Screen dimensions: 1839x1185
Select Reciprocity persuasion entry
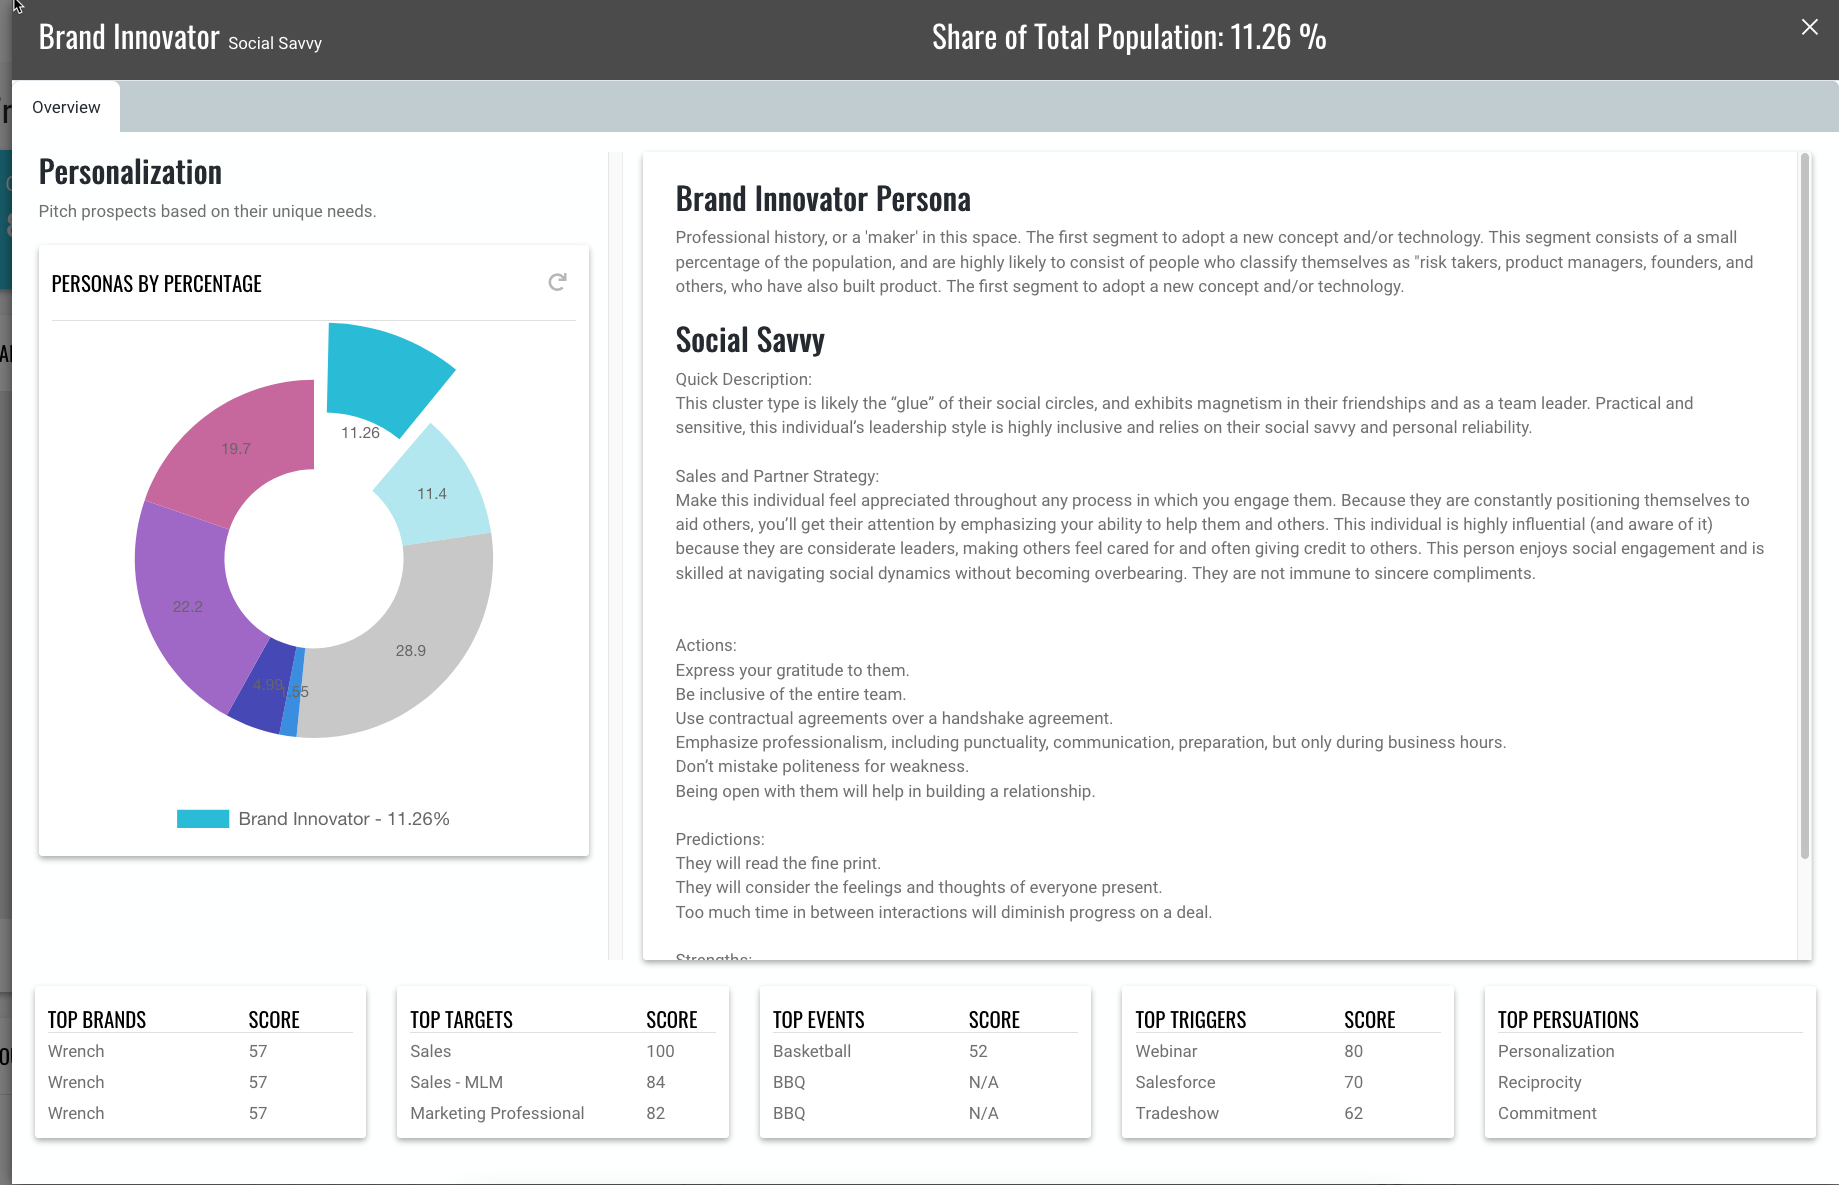tap(1539, 1082)
